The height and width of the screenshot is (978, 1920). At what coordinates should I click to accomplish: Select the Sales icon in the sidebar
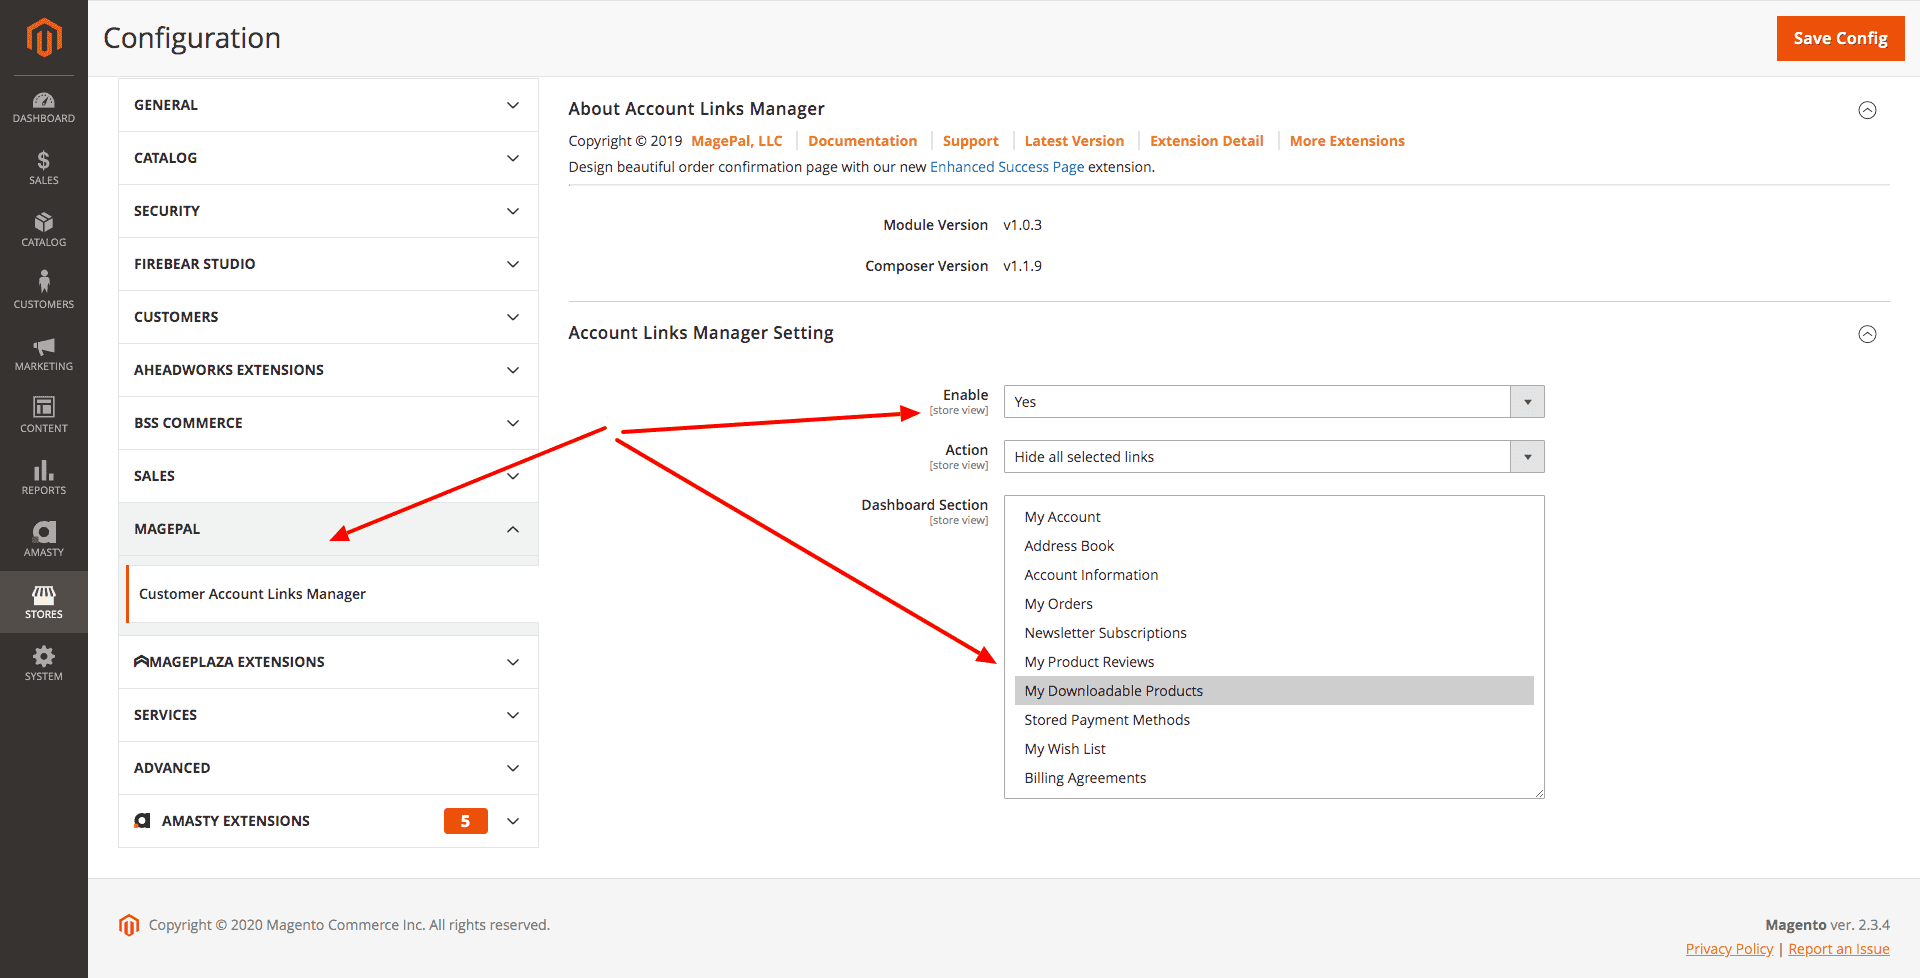43,168
